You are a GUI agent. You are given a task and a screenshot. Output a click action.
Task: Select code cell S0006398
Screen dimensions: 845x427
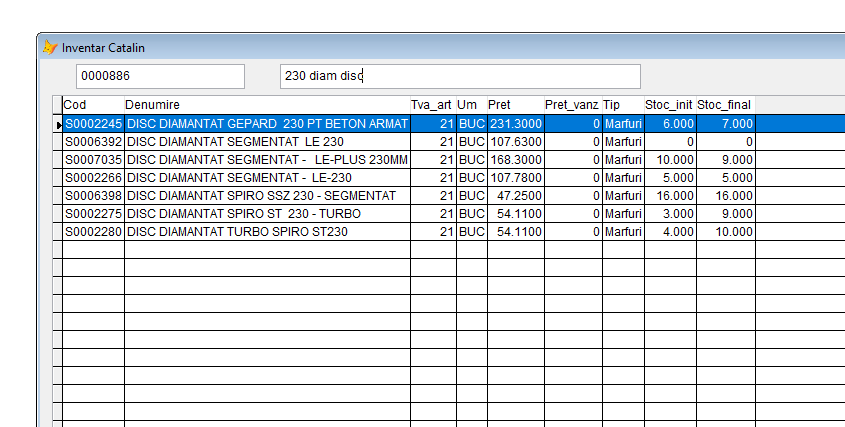pos(93,196)
